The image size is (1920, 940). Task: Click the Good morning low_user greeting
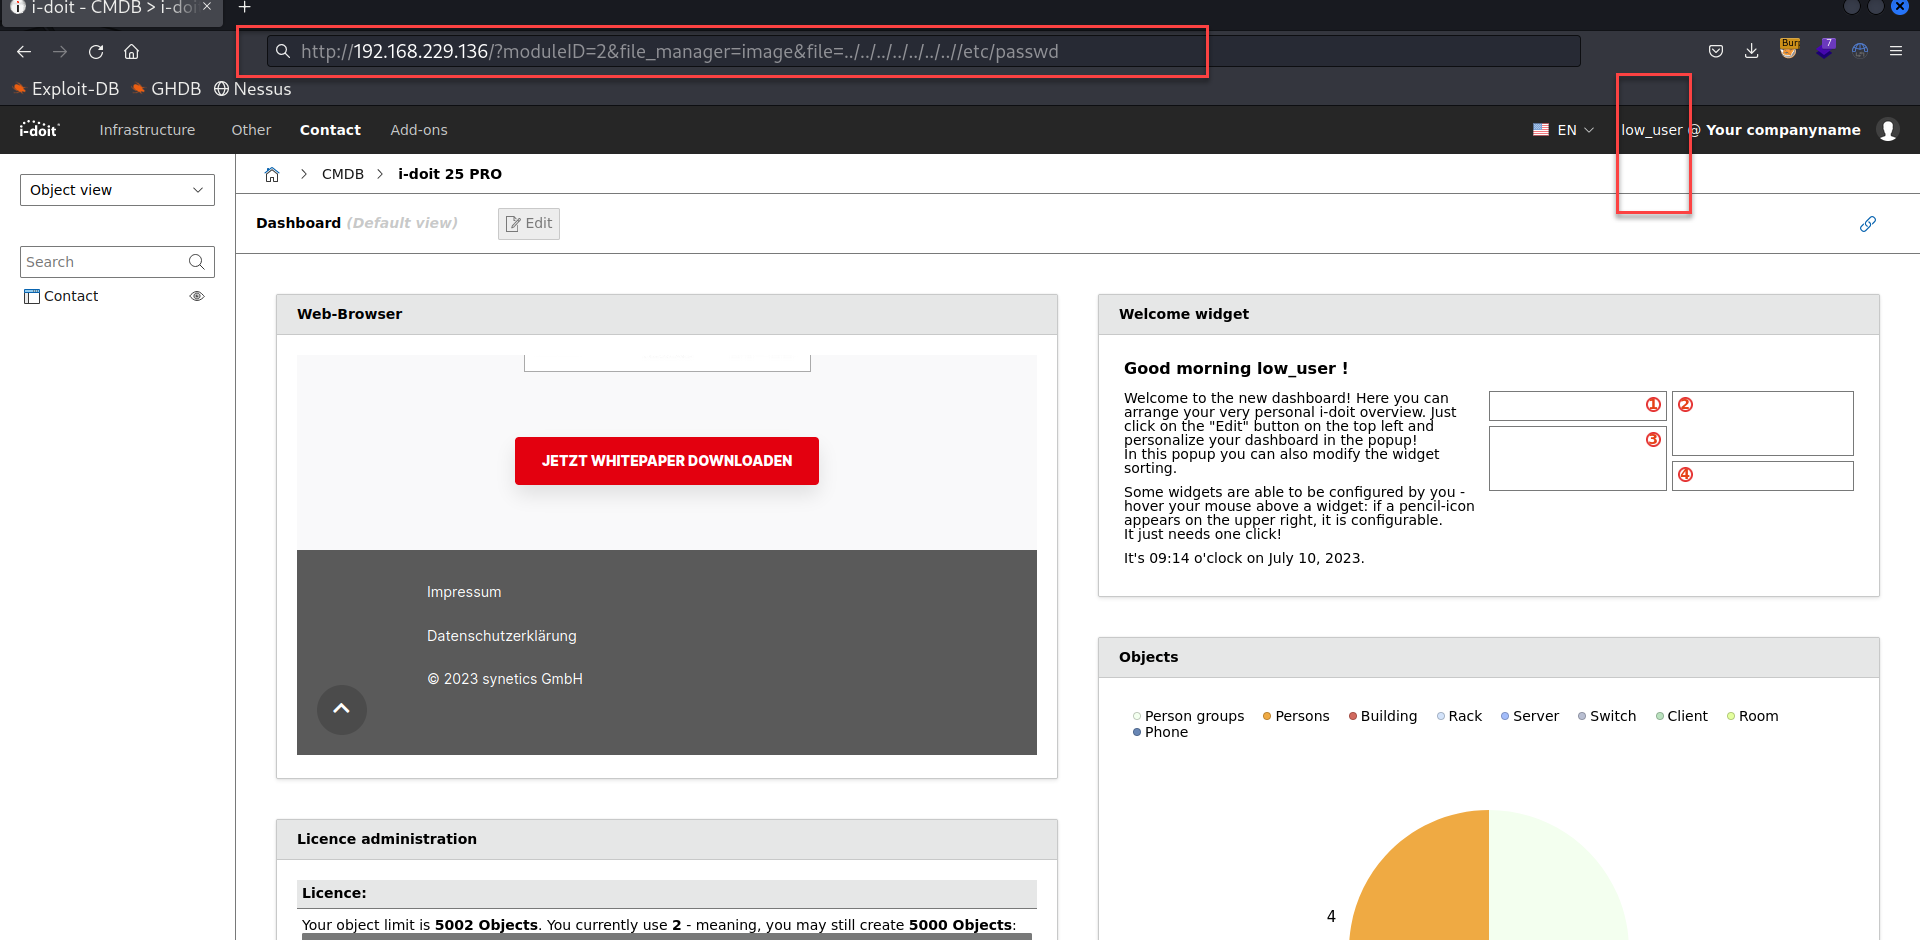click(1236, 368)
